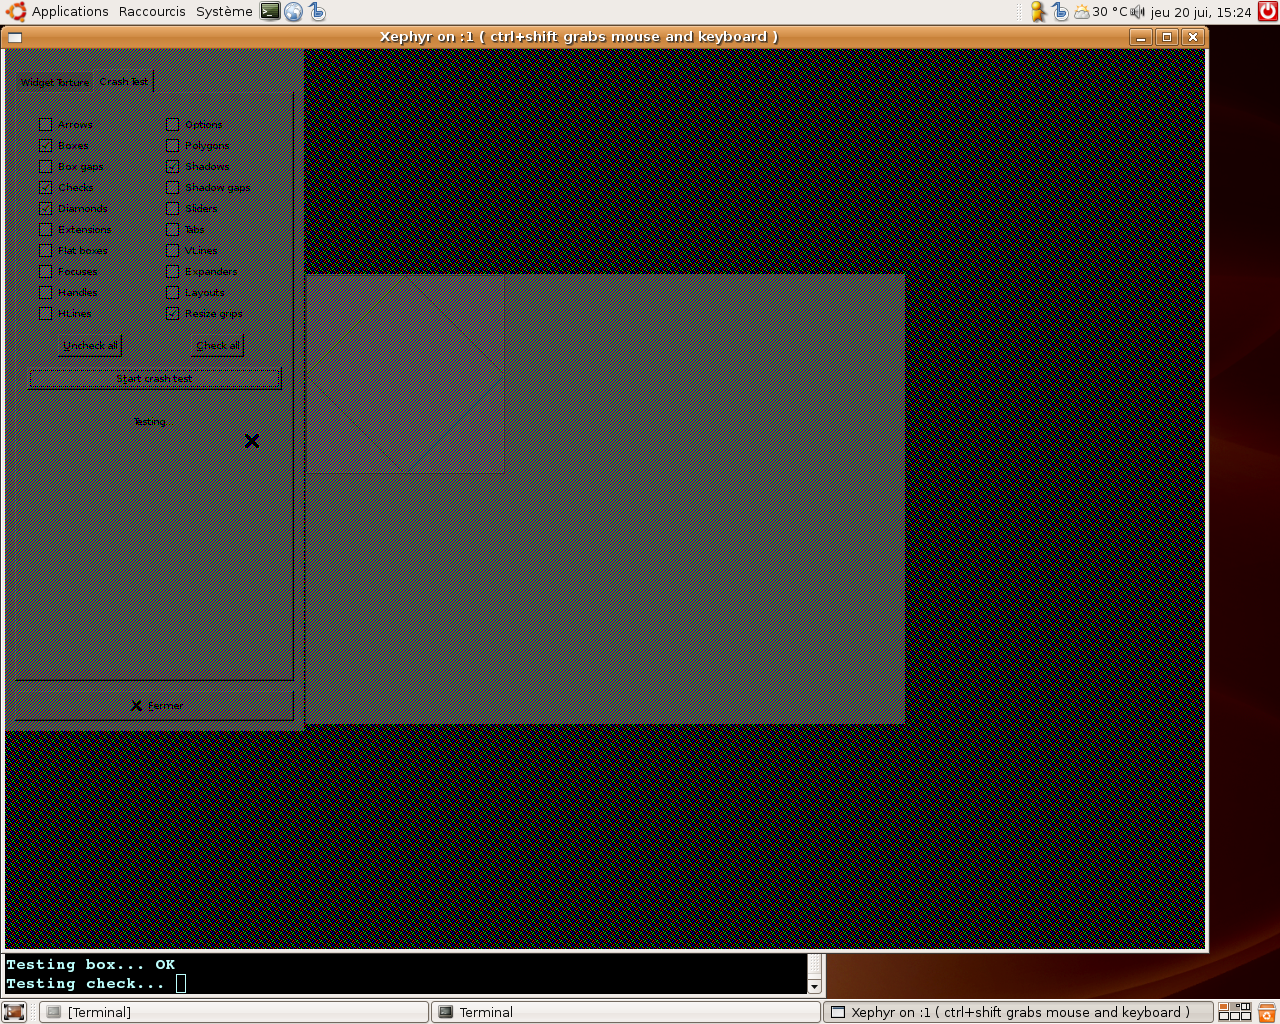The height and width of the screenshot is (1024, 1280).
Task: Click the yellow messenger buddy tray icon
Action: point(1038,12)
